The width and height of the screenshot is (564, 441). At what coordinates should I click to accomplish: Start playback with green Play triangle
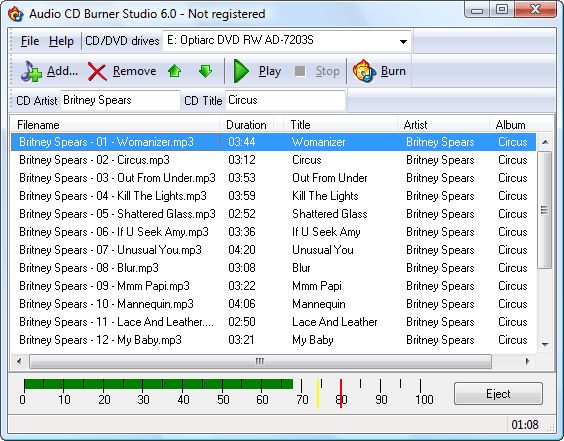click(x=241, y=71)
